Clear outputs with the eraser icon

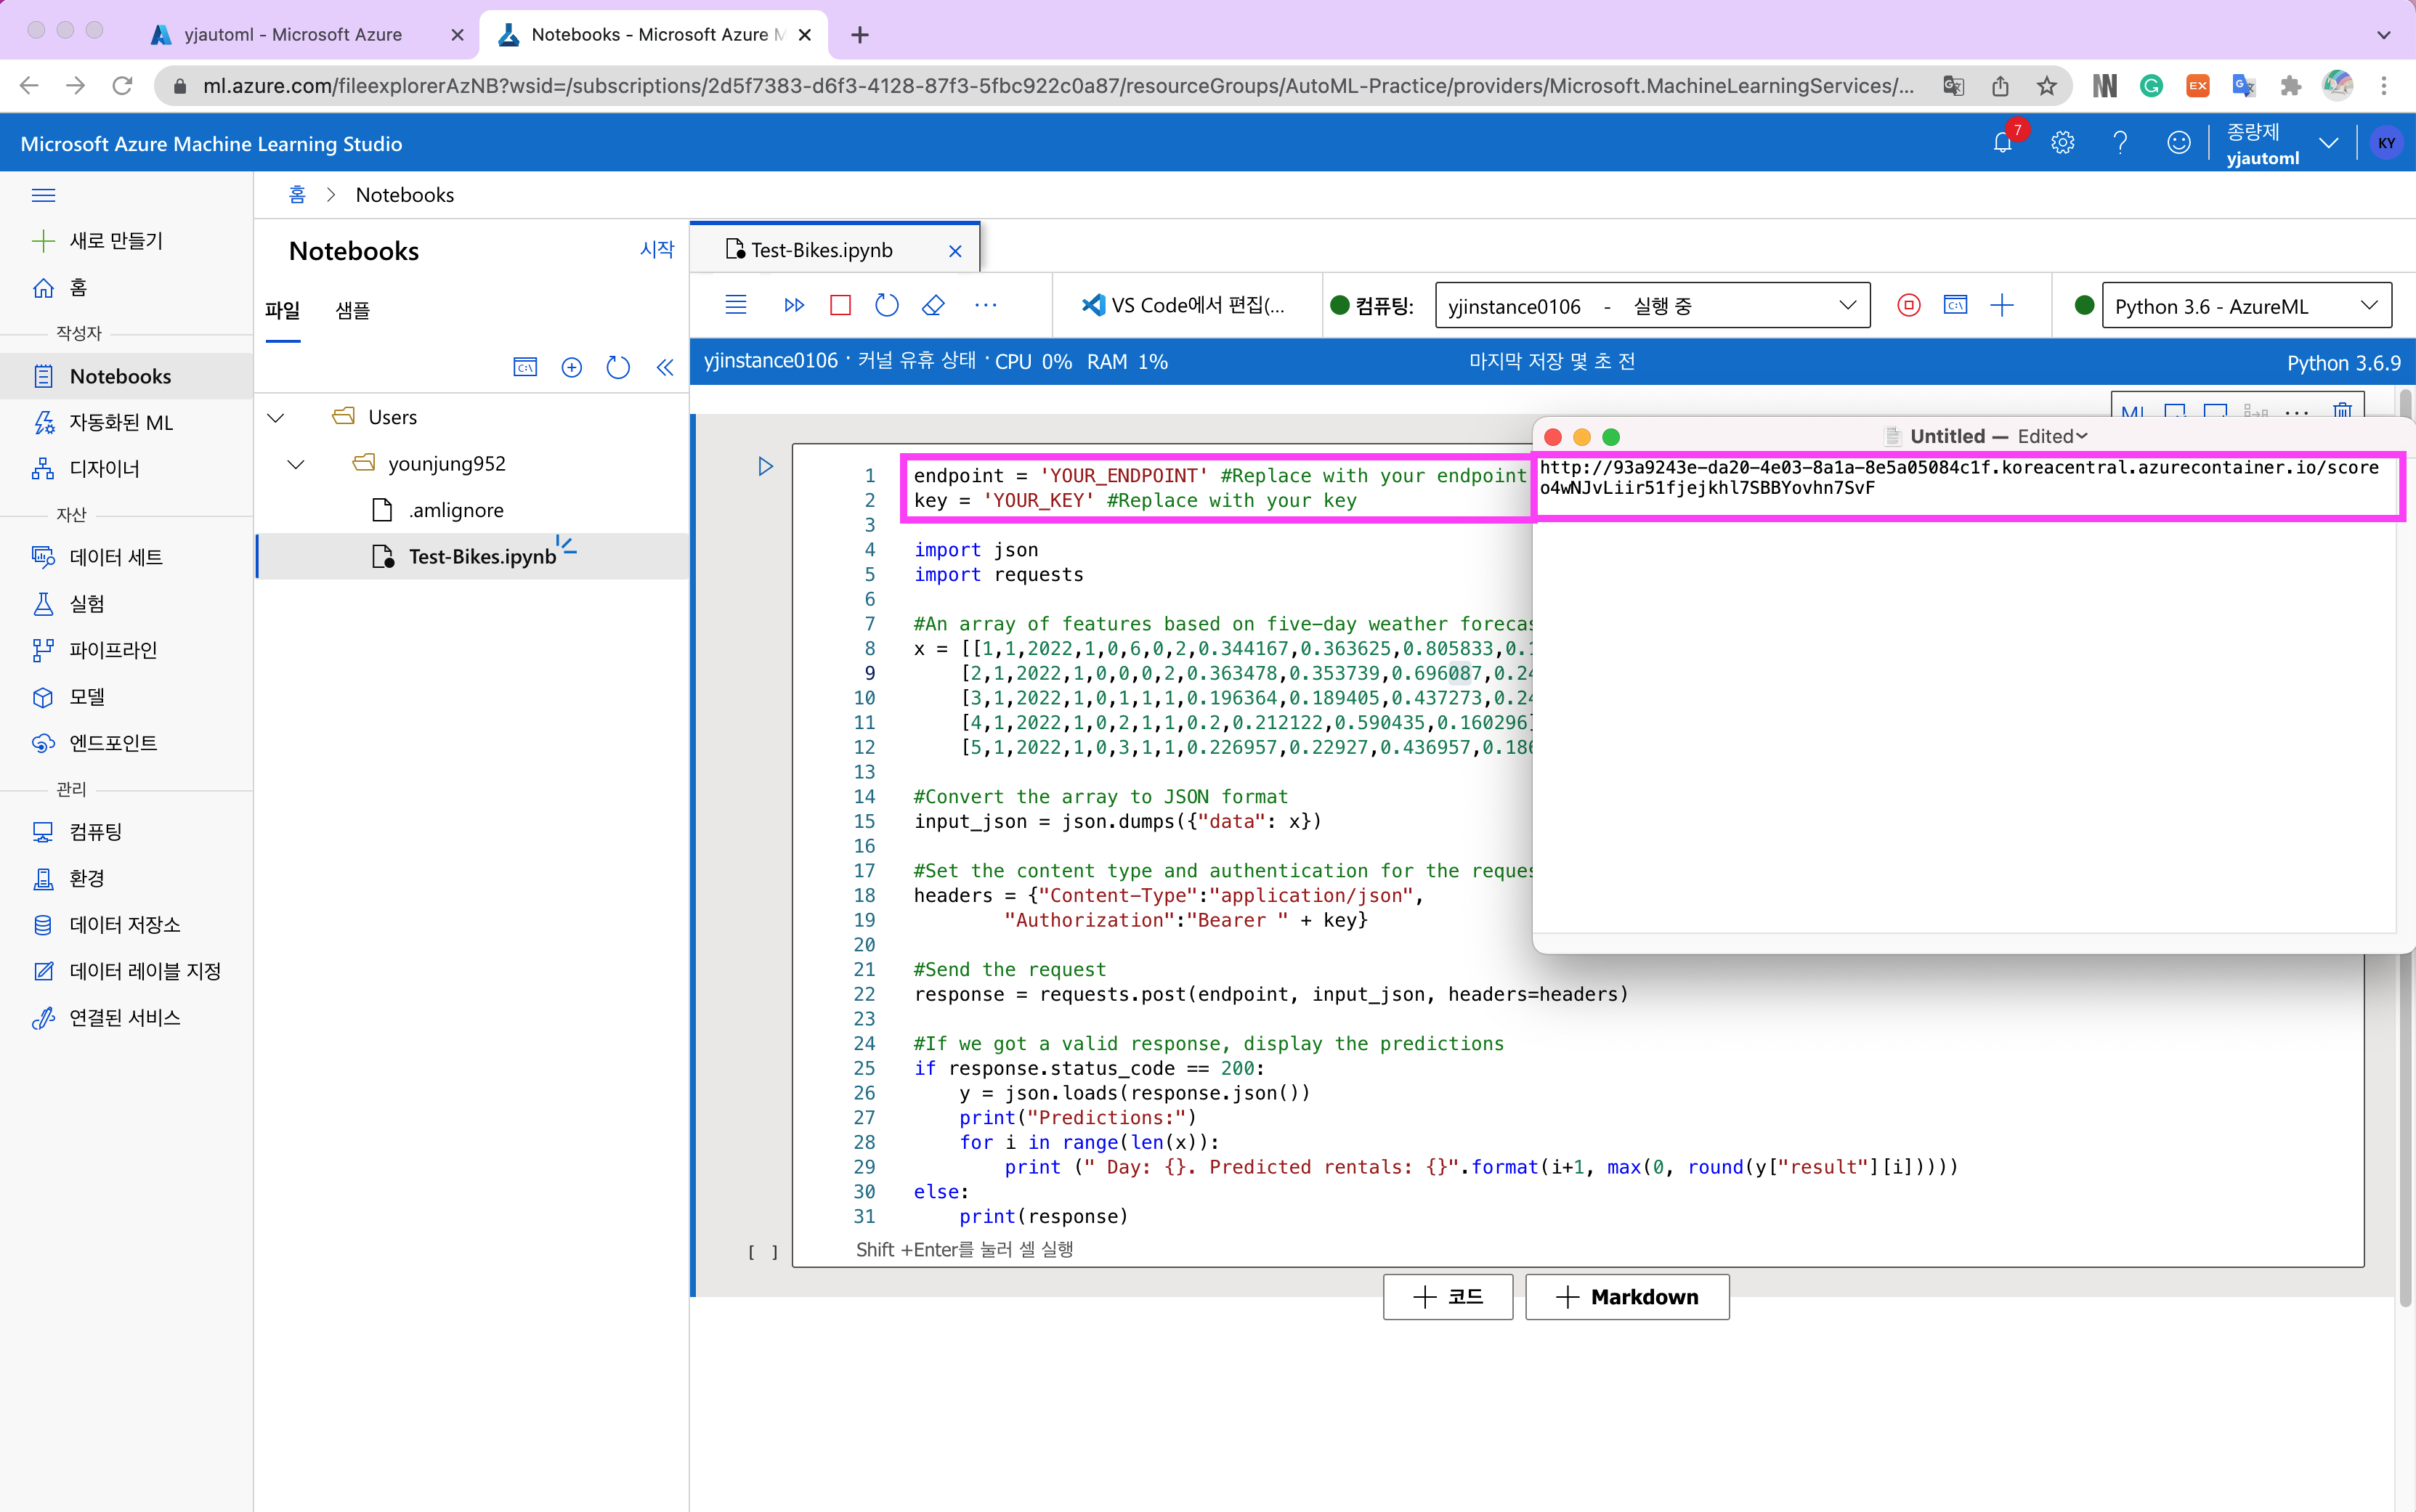(933, 305)
